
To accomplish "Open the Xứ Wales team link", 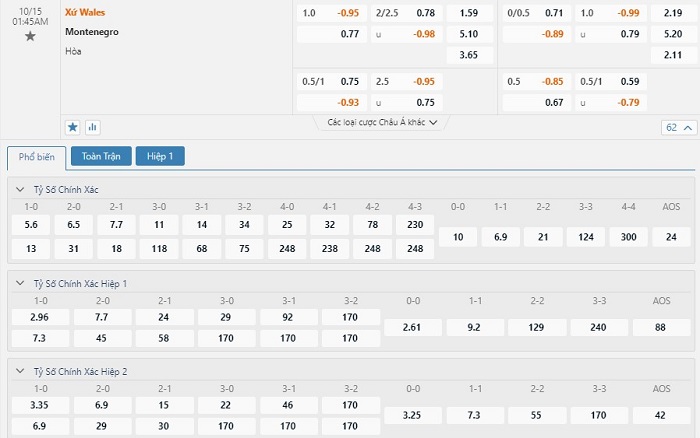I will 85,13.
